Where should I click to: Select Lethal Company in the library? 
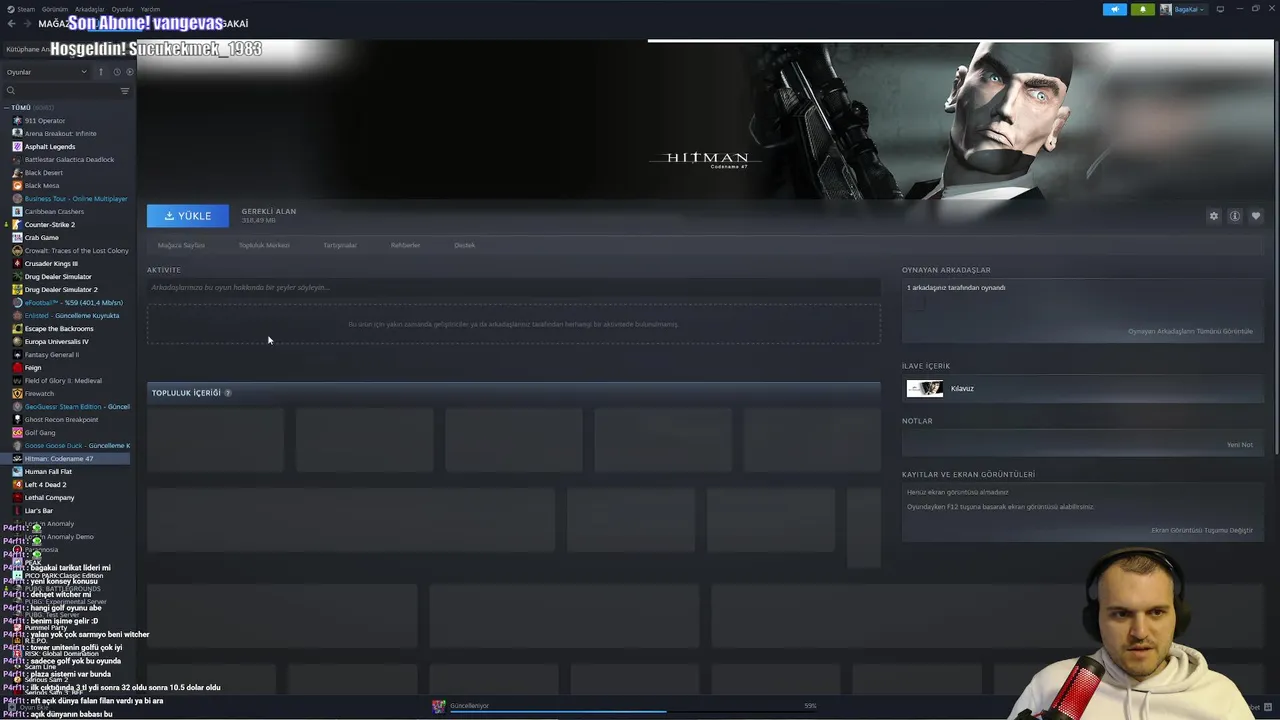(x=50, y=498)
